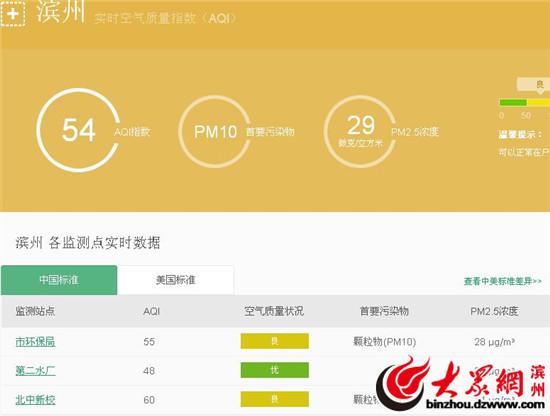Click the PM10 首要污染物 circle

tap(215, 132)
